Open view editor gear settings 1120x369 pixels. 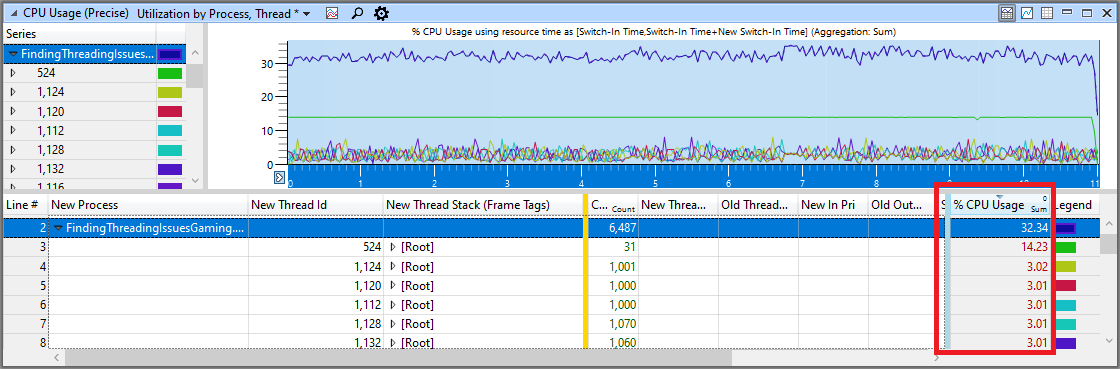click(x=381, y=13)
